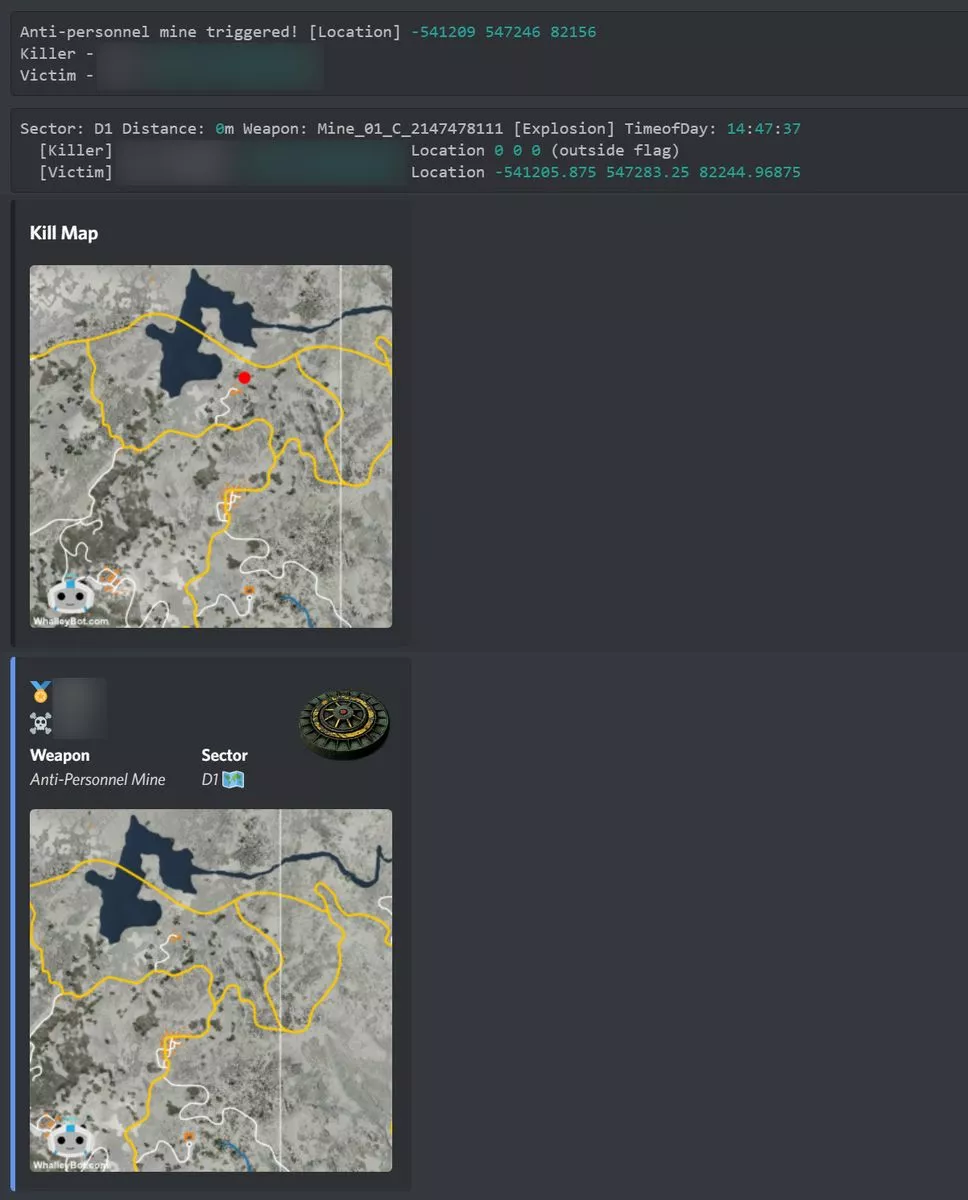968x1200 pixels.
Task: Click the red kill marker on Kill Map
Action: point(244,377)
